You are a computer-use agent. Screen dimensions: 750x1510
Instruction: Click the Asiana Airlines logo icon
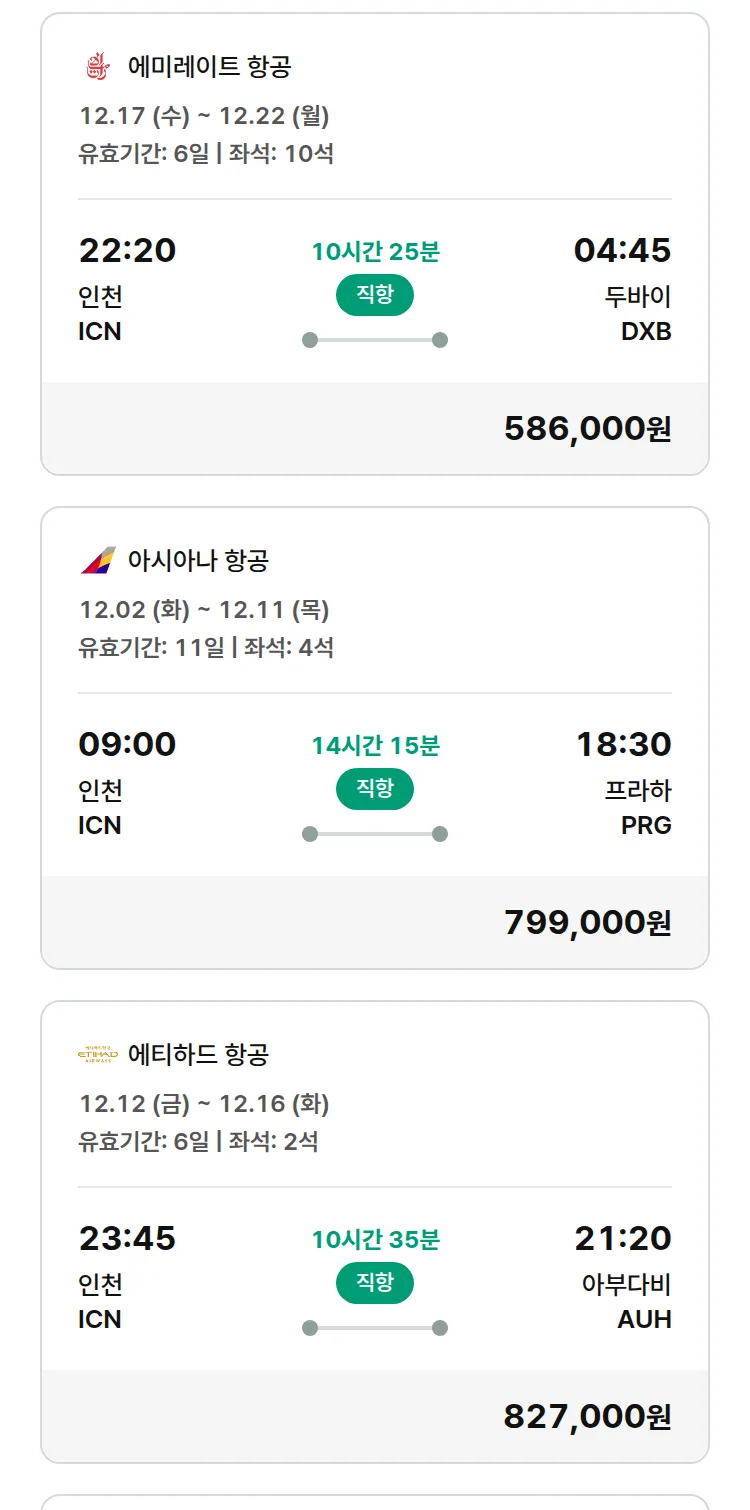98,560
